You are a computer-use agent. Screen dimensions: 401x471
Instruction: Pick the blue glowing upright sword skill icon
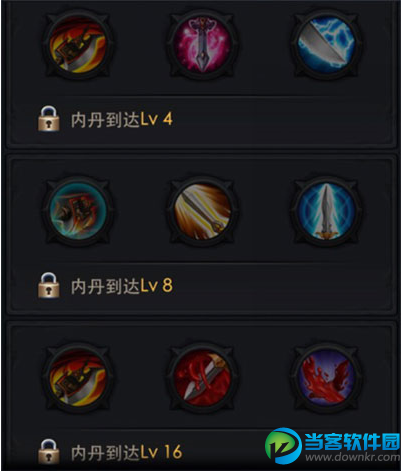coord(327,211)
